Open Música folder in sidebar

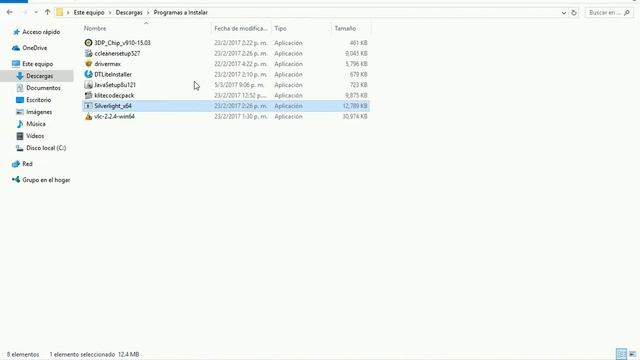click(36, 124)
